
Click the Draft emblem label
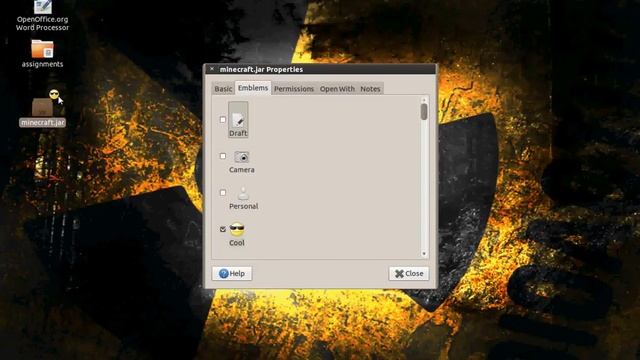(x=238, y=133)
